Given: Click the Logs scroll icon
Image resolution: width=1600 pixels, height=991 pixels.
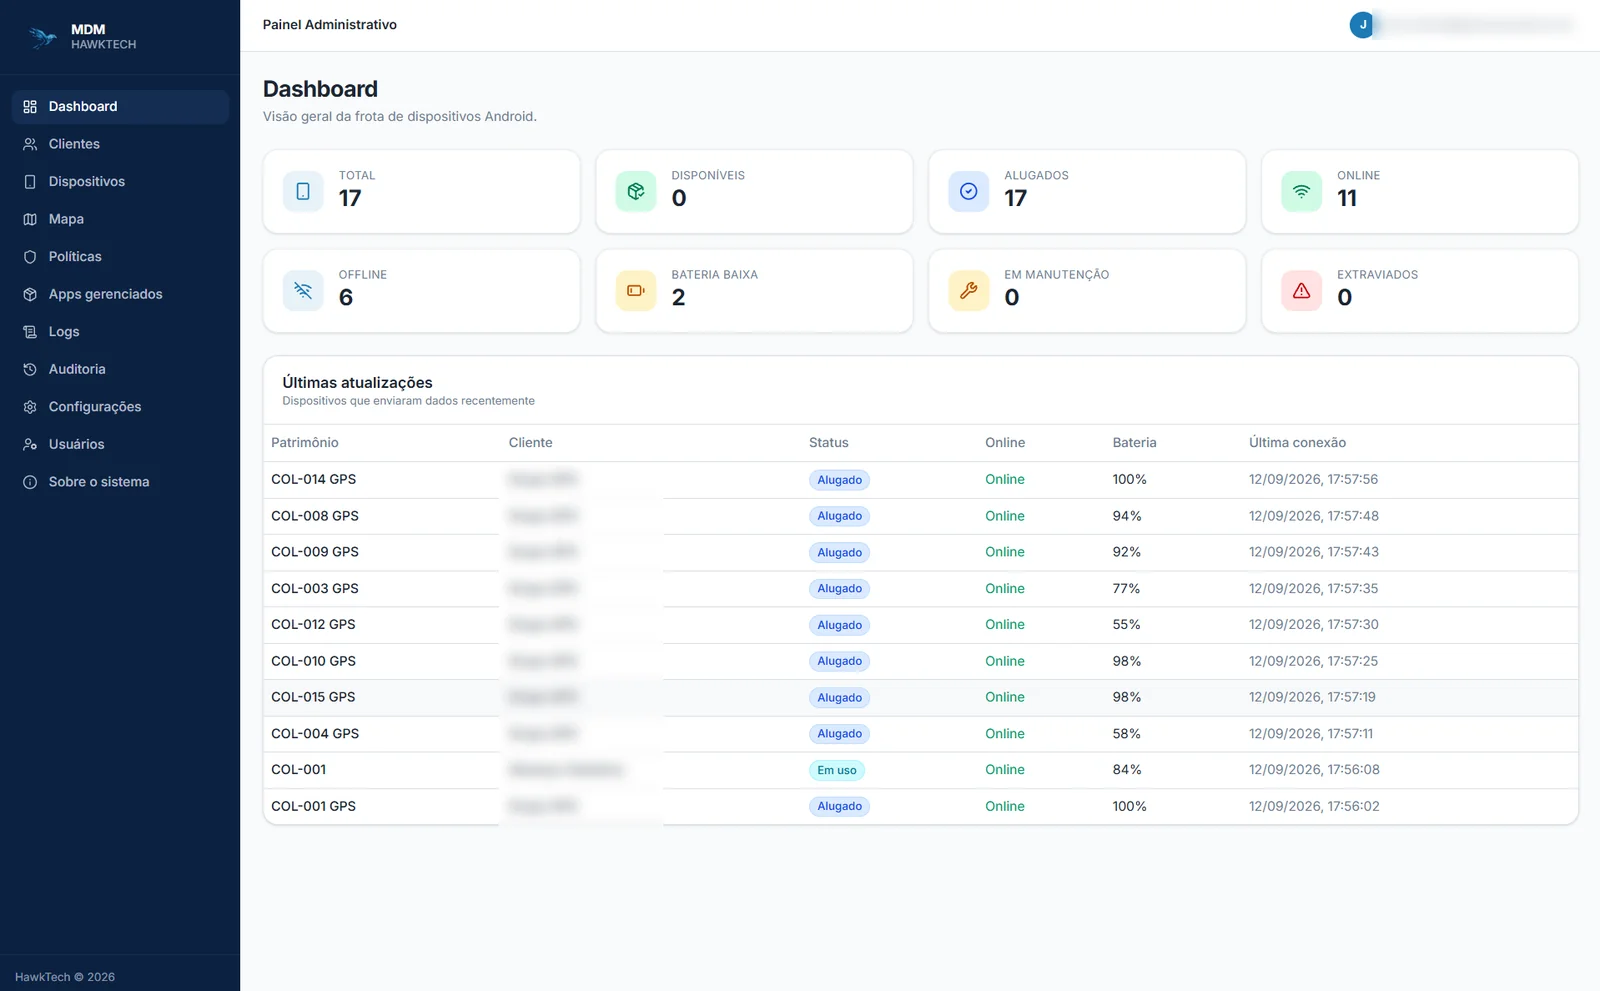Looking at the screenshot, I should [30, 332].
